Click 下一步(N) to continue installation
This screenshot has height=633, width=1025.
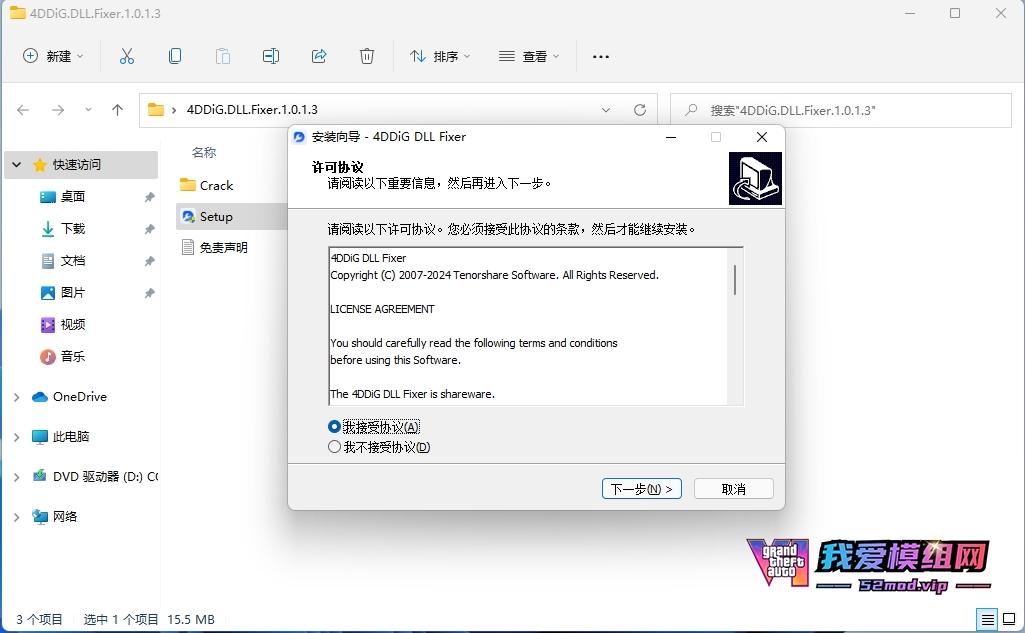[x=642, y=488]
